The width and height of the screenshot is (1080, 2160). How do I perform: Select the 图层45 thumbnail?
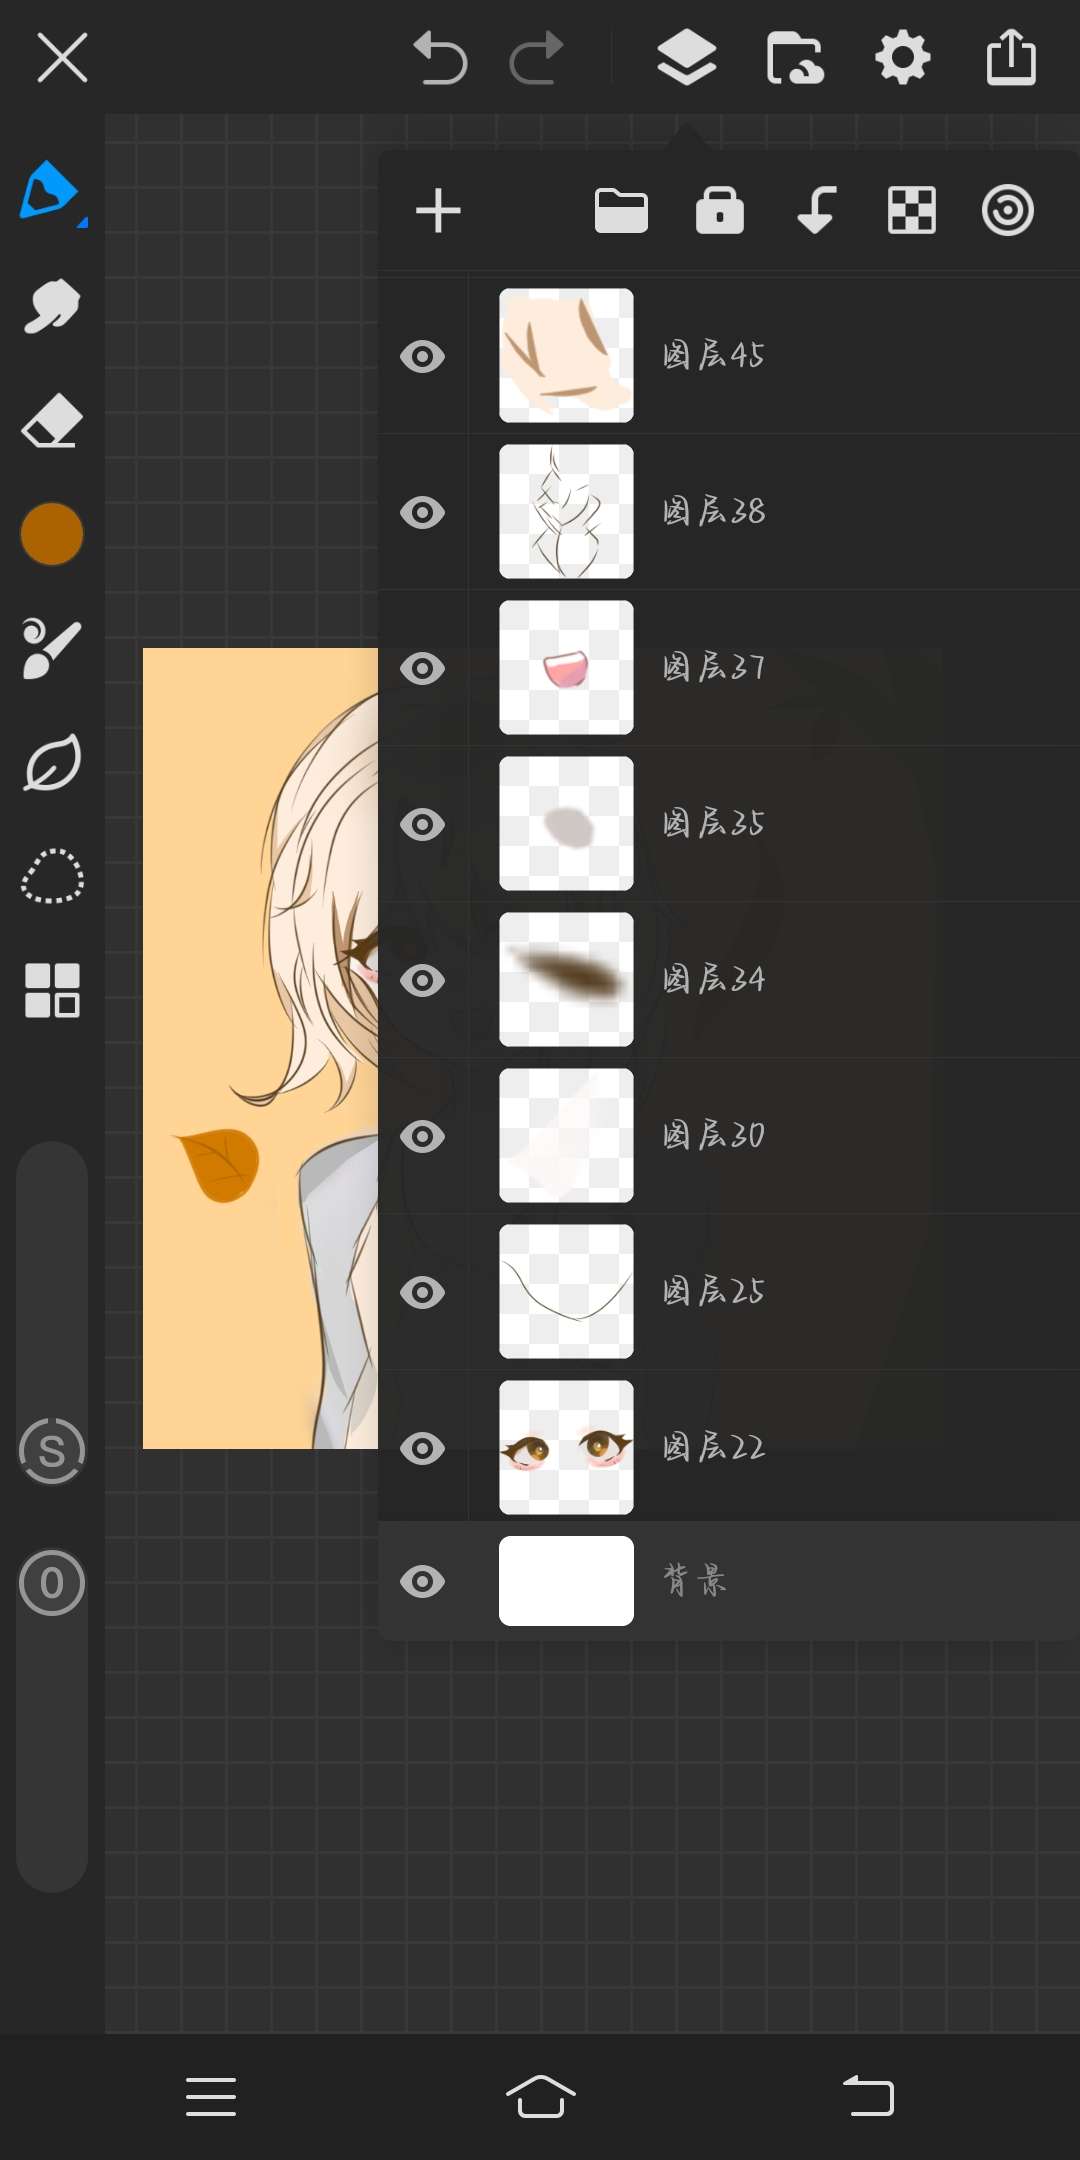[x=566, y=355]
